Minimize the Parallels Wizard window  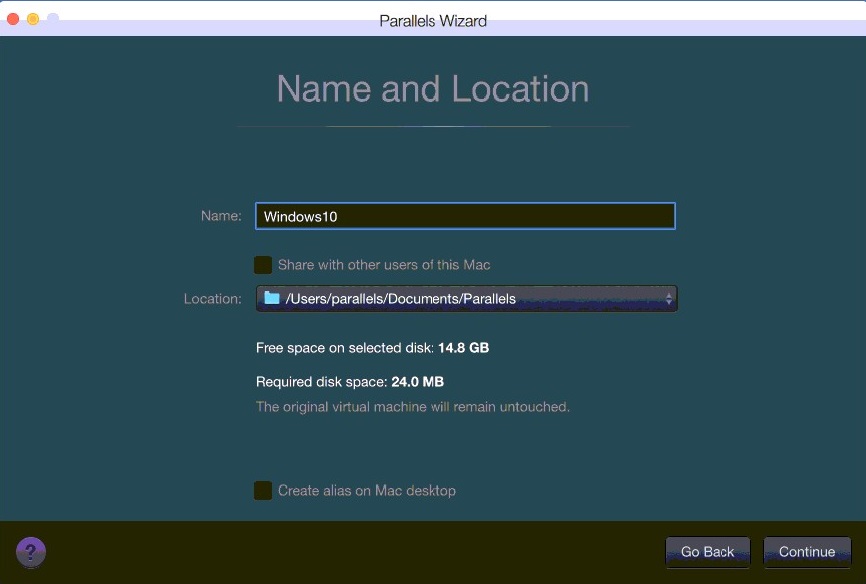point(33,19)
